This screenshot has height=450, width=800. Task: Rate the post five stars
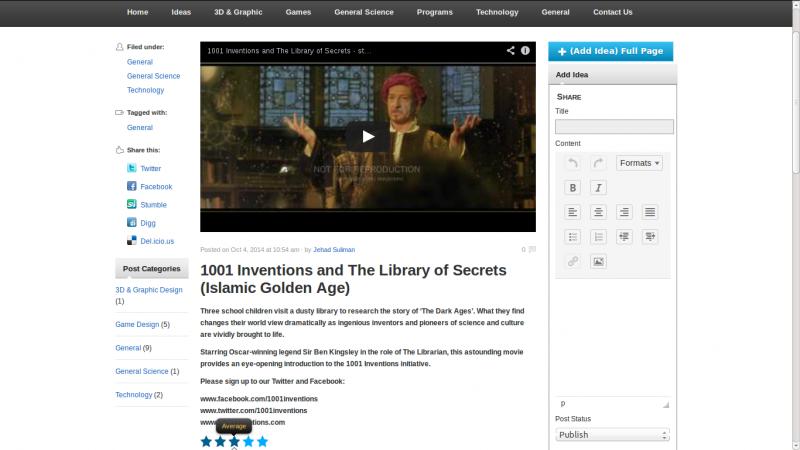click(262, 441)
